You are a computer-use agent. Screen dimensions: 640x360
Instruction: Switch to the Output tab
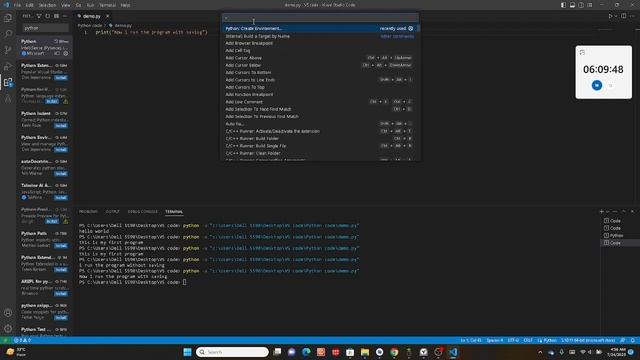[x=113, y=211]
